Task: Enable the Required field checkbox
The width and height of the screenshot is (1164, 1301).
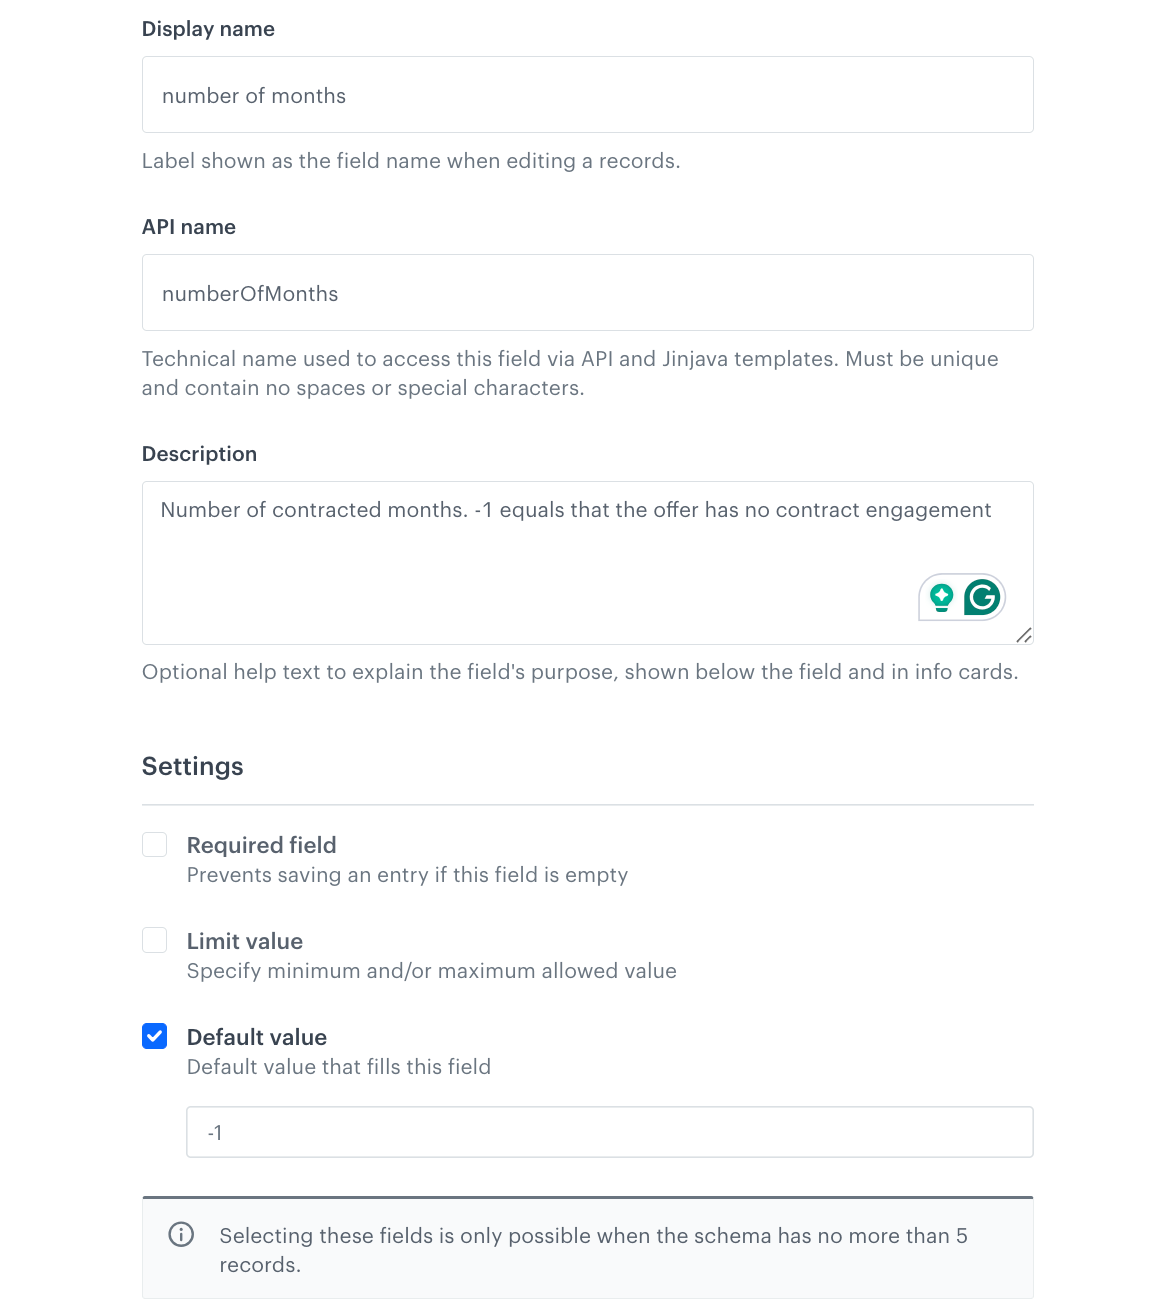Action: (155, 845)
